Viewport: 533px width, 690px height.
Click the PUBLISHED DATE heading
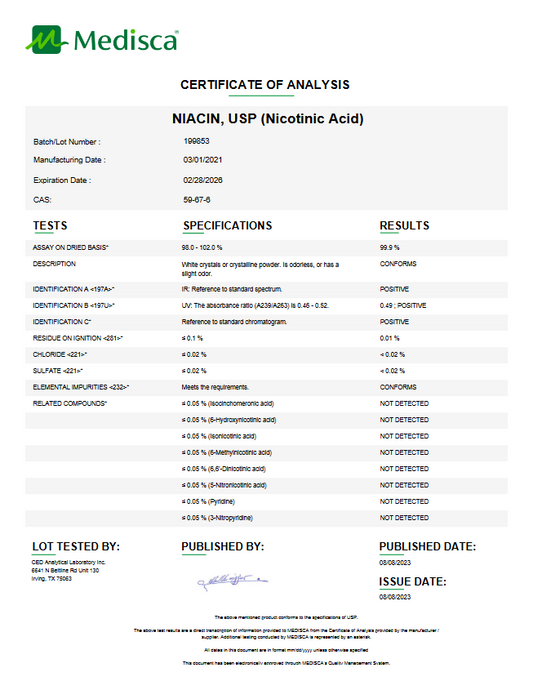(427, 546)
